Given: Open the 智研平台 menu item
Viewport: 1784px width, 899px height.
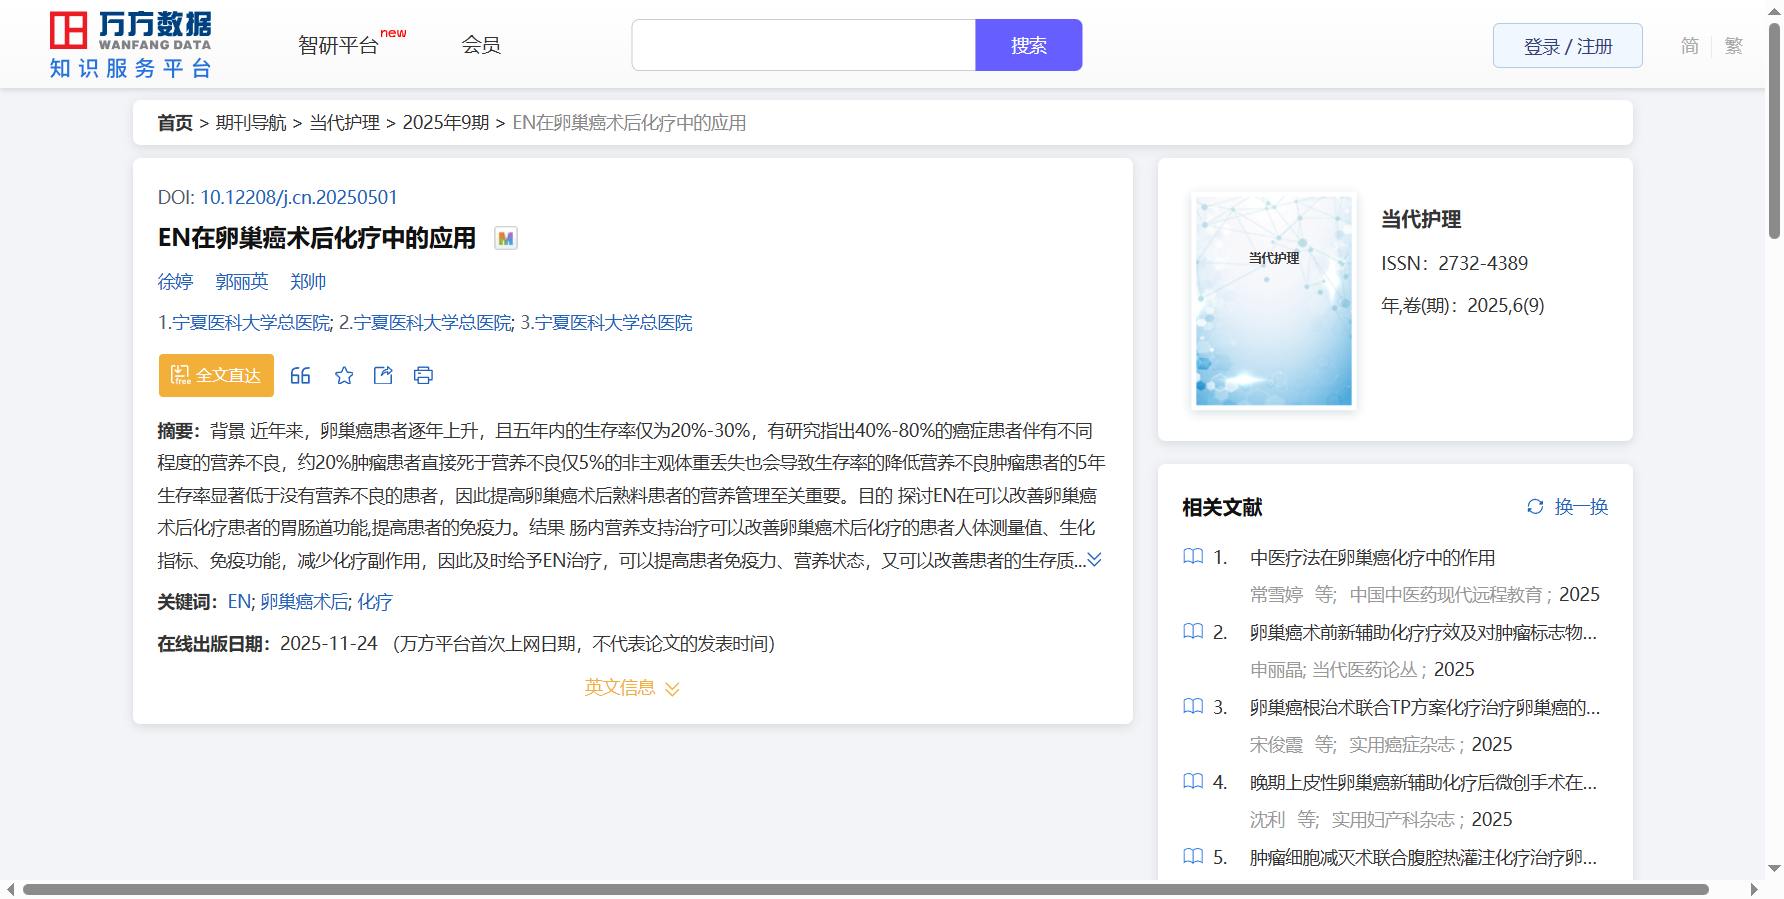Looking at the screenshot, I should pos(339,46).
